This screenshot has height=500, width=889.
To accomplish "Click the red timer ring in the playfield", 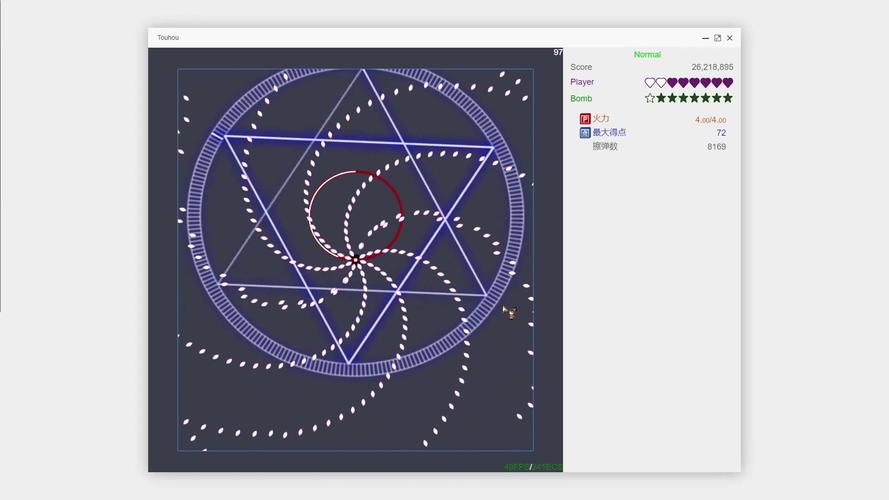I will tap(355, 215).
